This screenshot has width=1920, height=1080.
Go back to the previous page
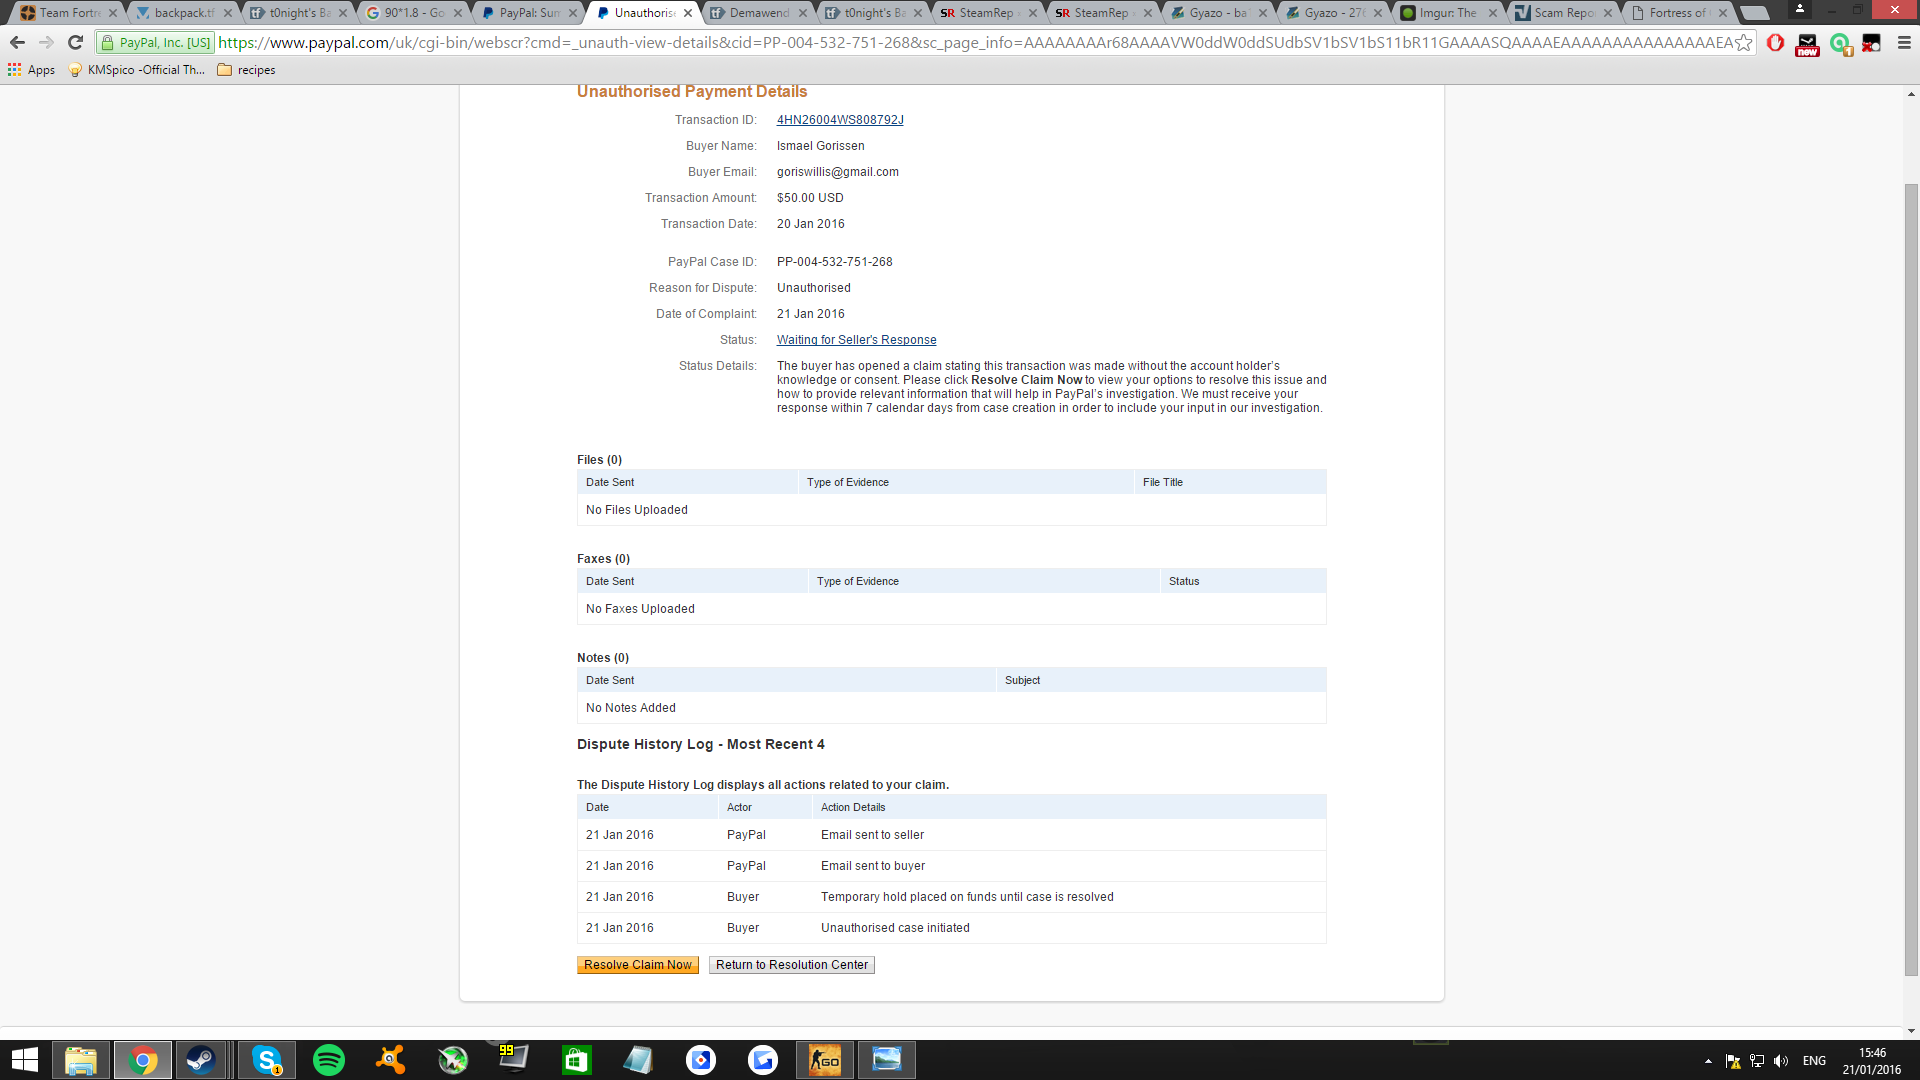coord(17,43)
